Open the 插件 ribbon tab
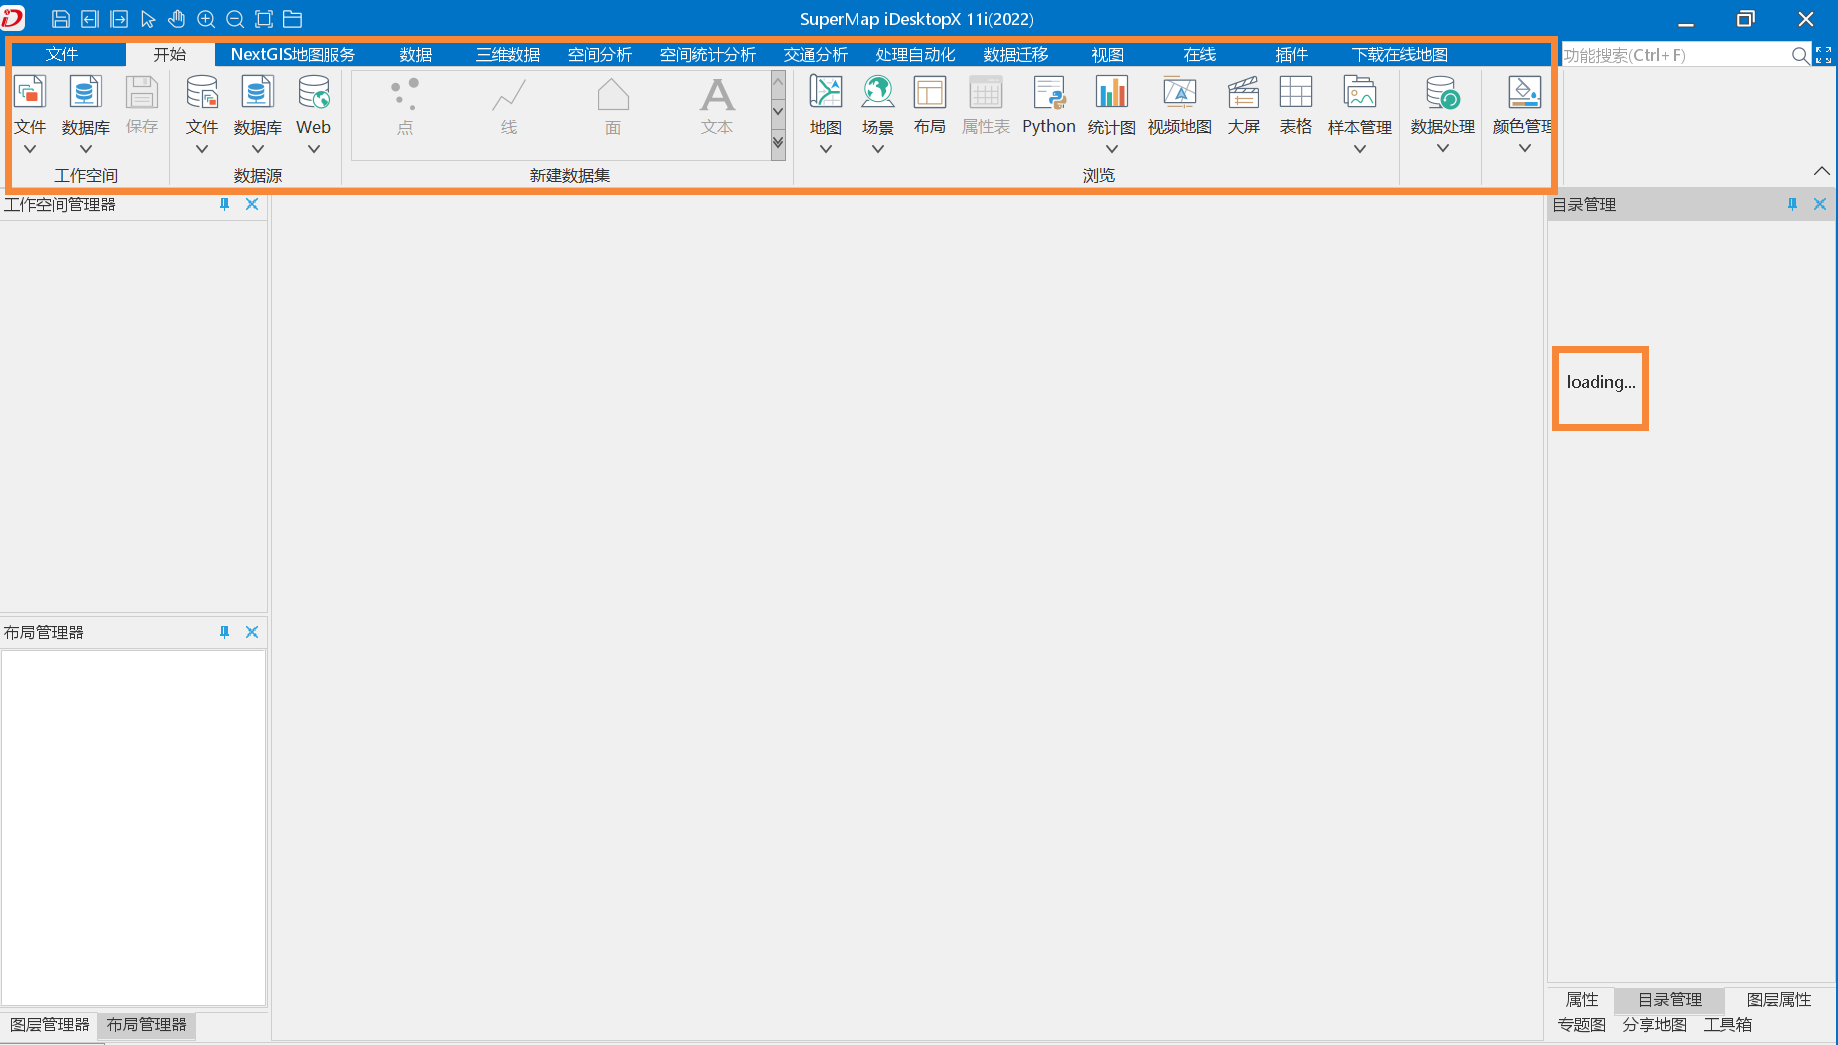 coord(1292,54)
